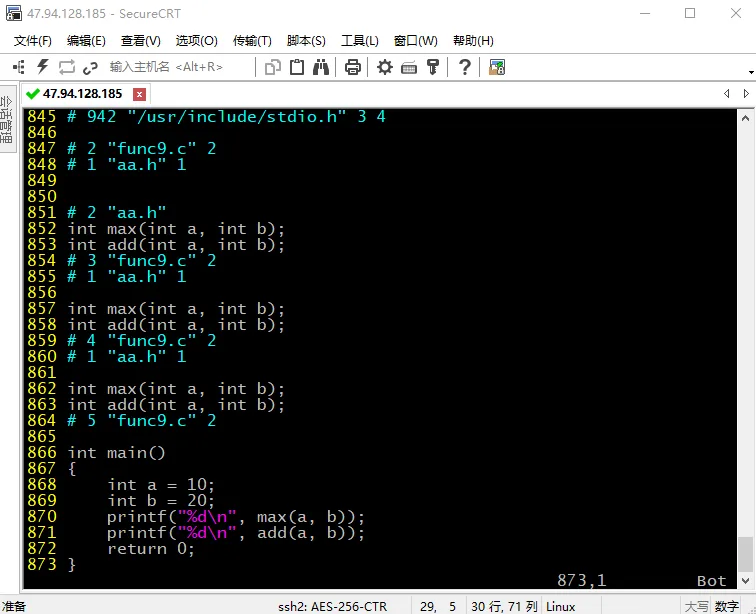The image size is (756, 614).
Task: Open the 脚本(S) menu
Action: click(306, 41)
